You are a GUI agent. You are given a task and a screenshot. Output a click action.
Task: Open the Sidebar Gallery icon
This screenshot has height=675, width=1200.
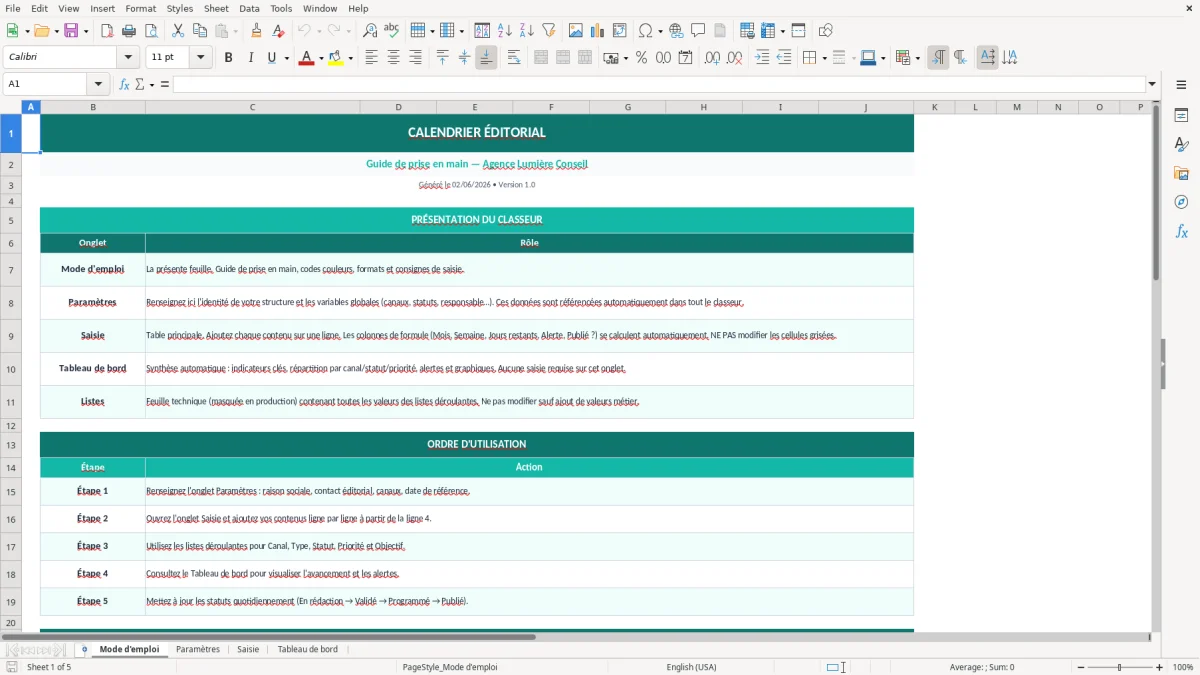(1181, 174)
